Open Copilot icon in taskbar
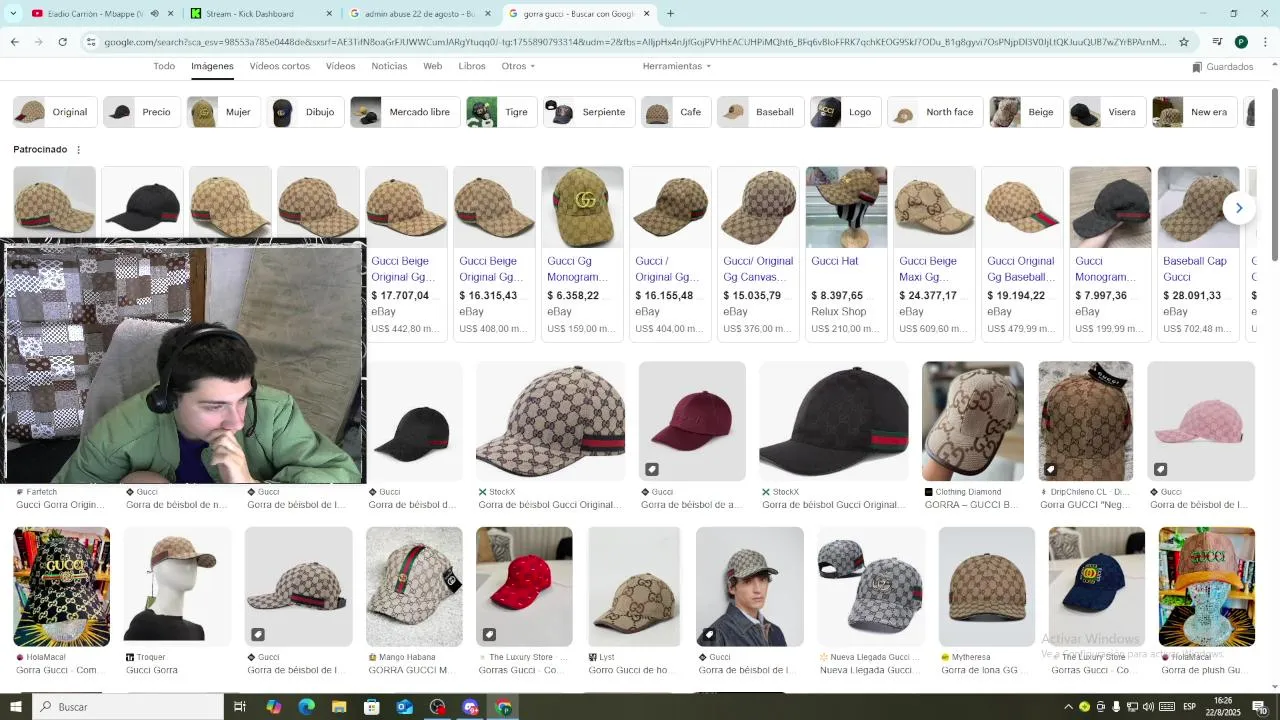The width and height of the screenshot is (1280, 720). pos(273,707)
